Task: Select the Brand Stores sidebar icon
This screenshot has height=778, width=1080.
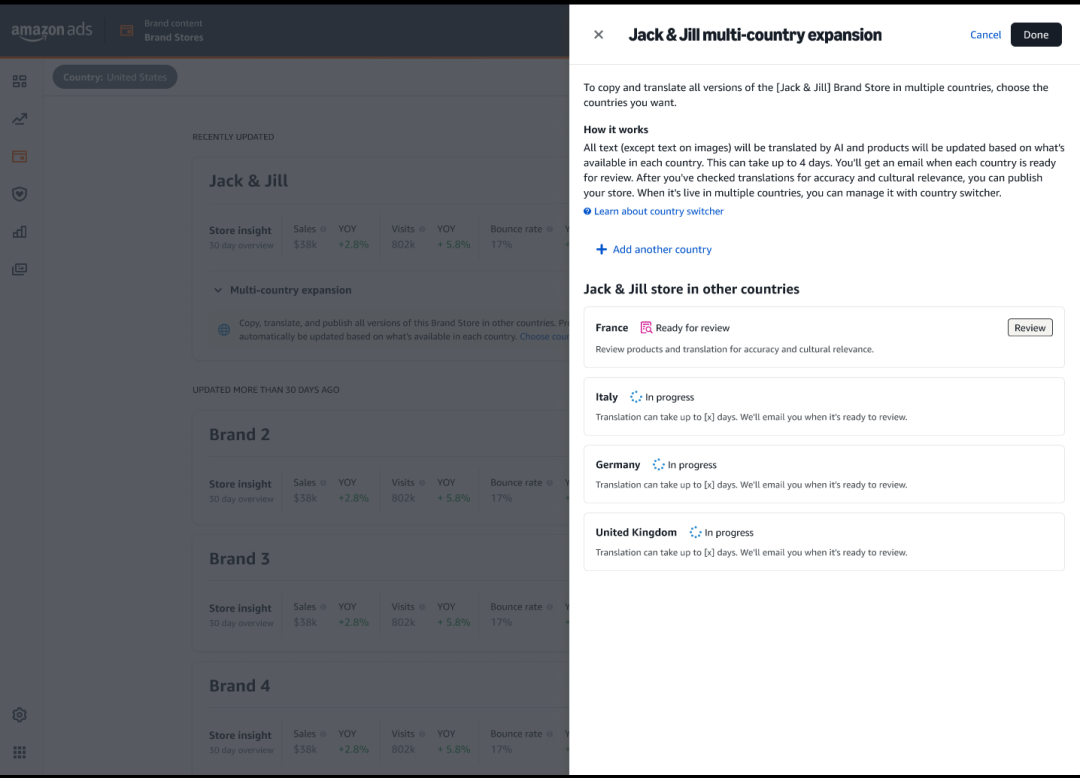Action: pos(20,157)
